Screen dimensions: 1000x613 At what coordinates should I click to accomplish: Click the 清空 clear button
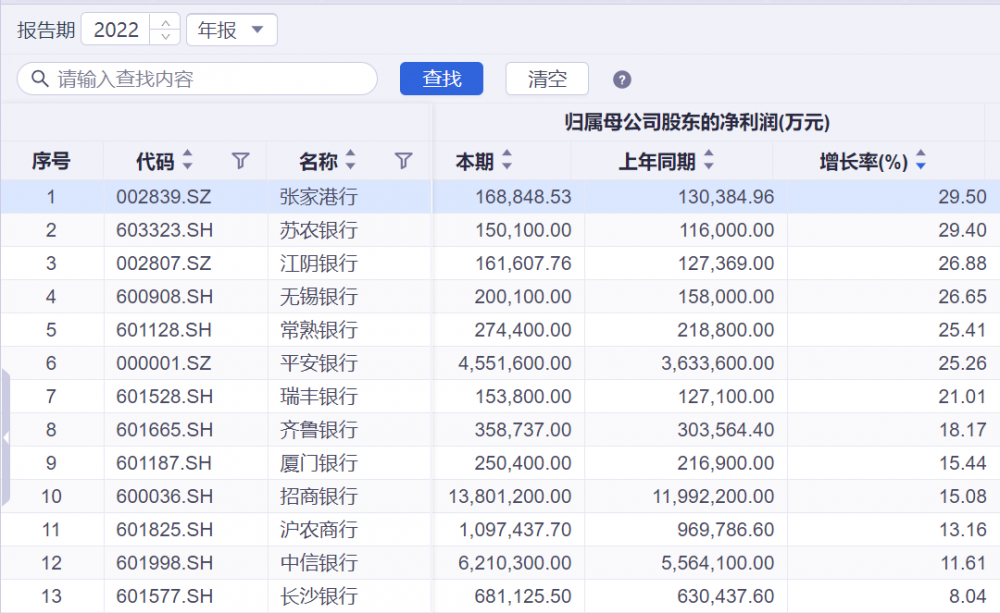[547, 78]
